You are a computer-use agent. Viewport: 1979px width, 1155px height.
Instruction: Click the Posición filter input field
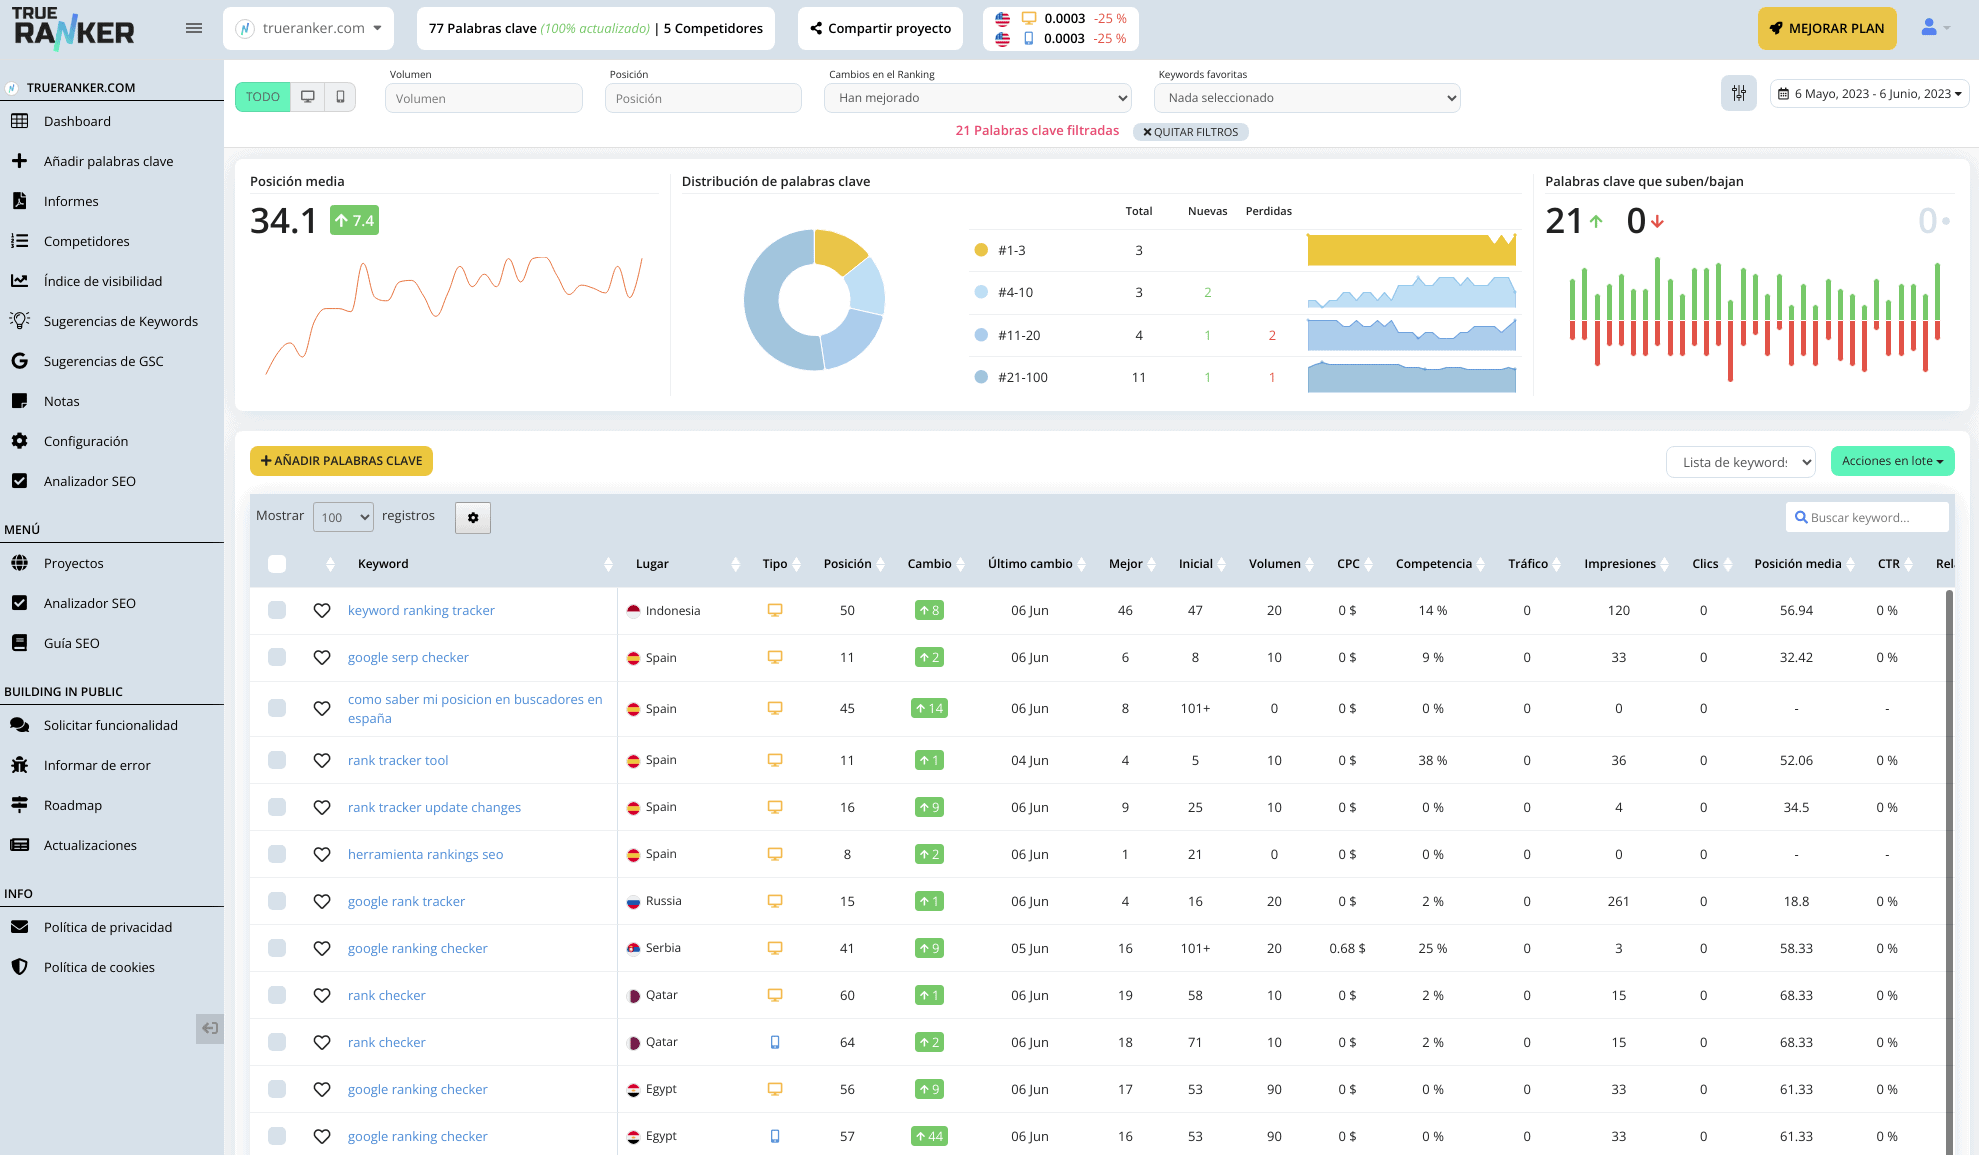click(703, 98)
